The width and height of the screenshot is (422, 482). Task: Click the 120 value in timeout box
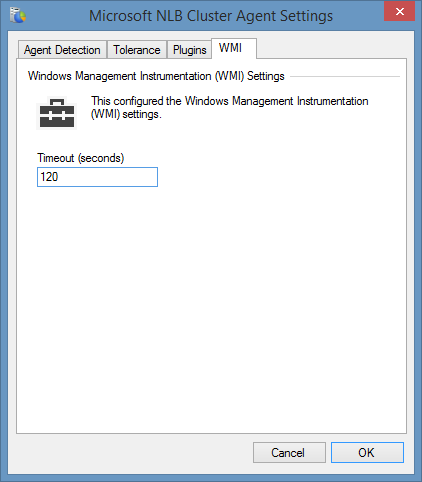[x=49, y=177]
